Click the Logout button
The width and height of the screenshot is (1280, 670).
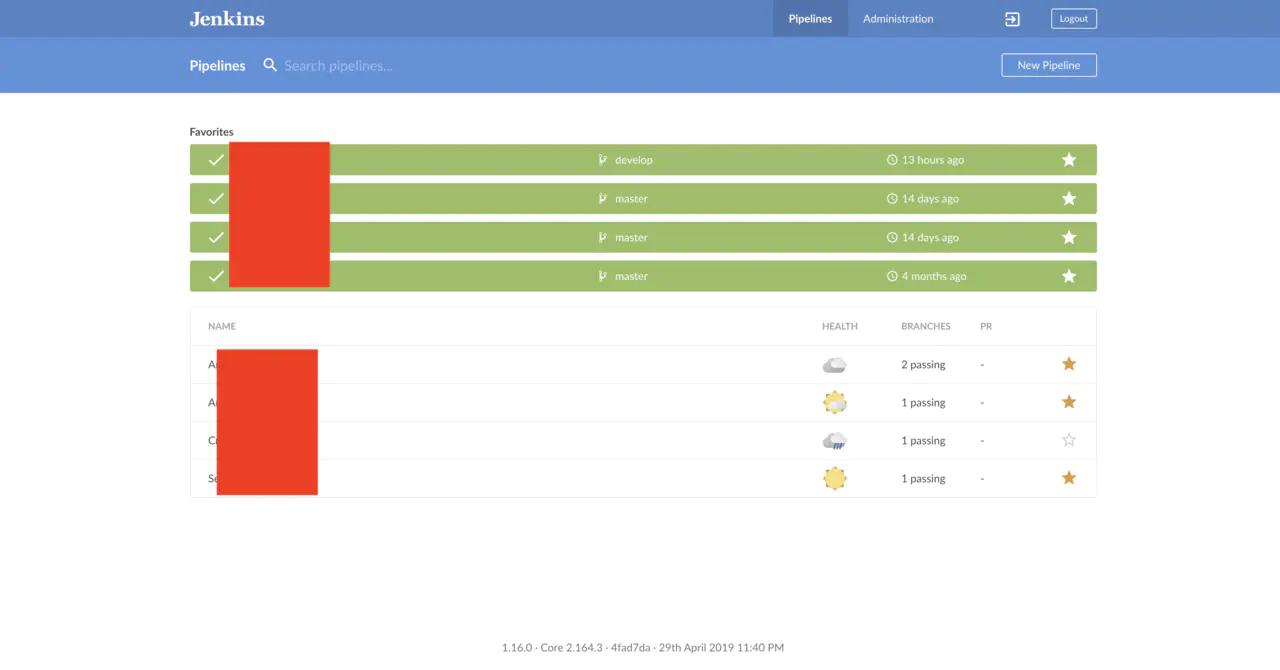tap(1073, 18)
